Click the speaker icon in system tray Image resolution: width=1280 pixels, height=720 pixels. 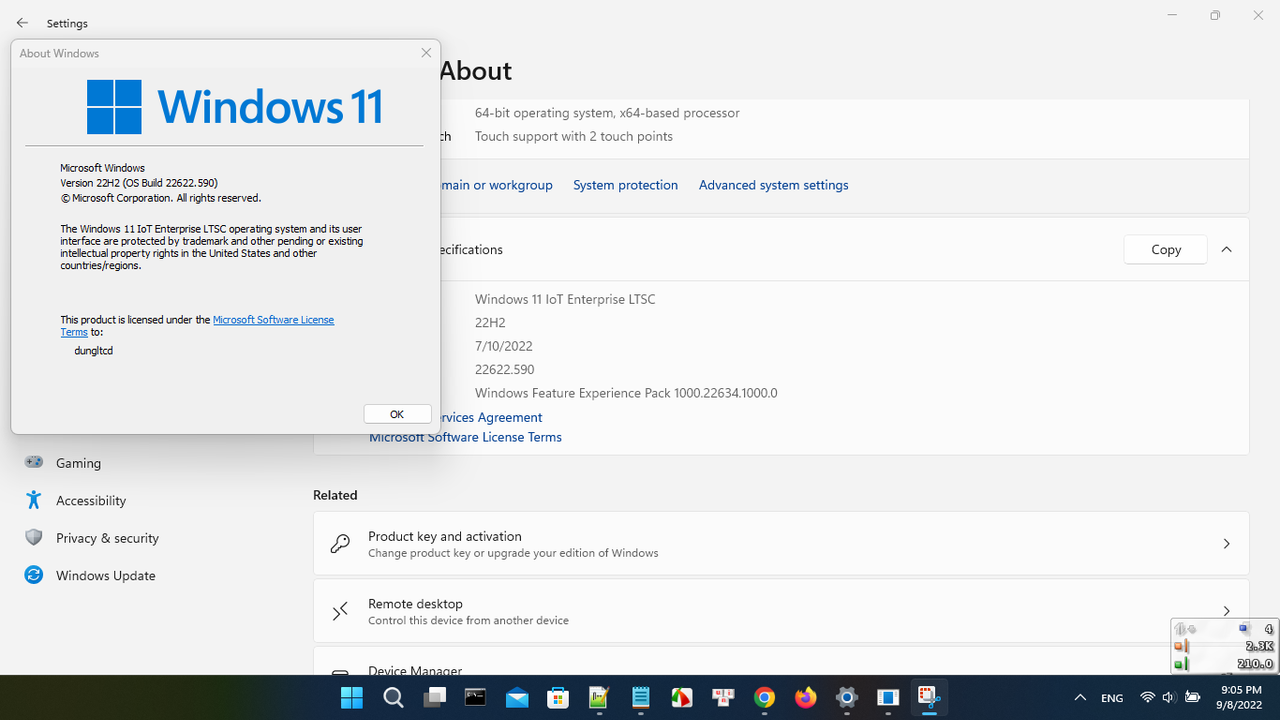[x=1168, y=697]
